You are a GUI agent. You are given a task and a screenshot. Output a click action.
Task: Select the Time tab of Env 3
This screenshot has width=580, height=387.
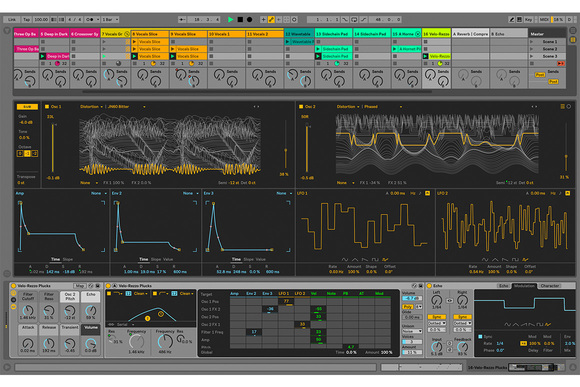236,259
